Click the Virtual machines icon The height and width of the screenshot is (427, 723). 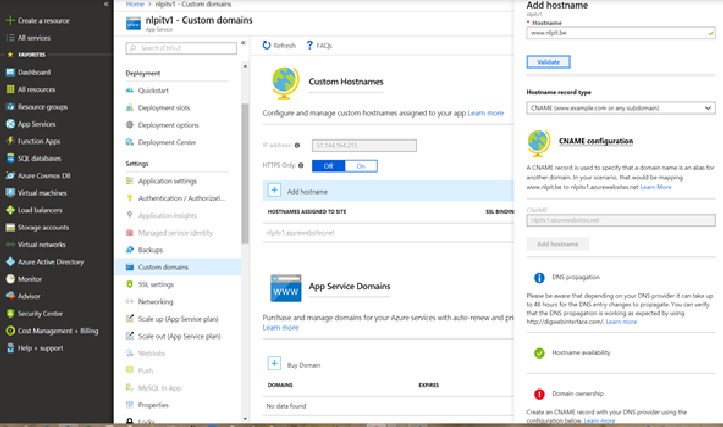click(10, 193)
